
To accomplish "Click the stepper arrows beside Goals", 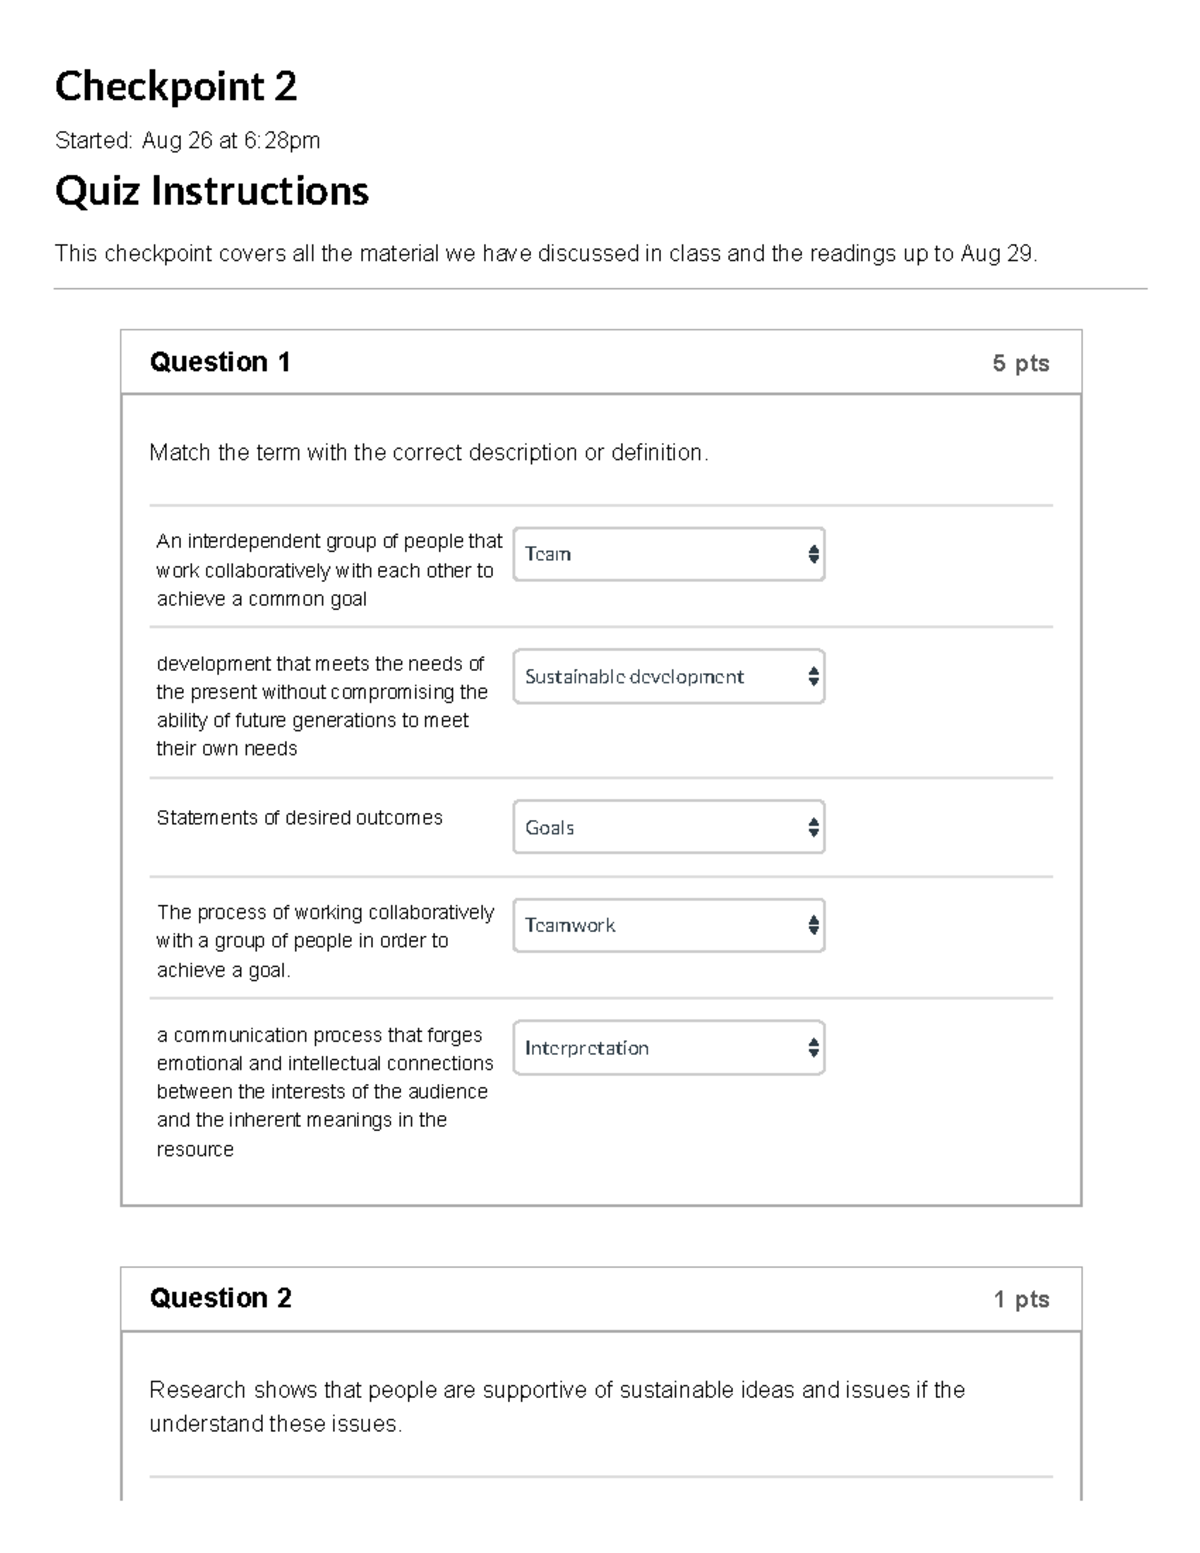I will (x=812, y=827).
